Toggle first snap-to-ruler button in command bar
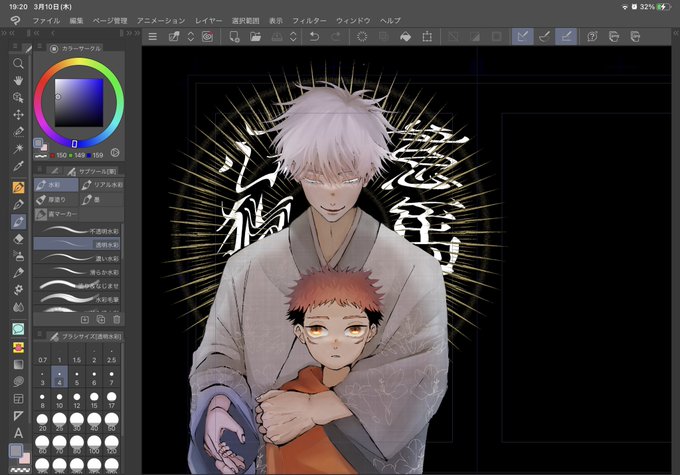Viewport: 680px width, 475px height. pyautogui.click(x=523, y=37)
